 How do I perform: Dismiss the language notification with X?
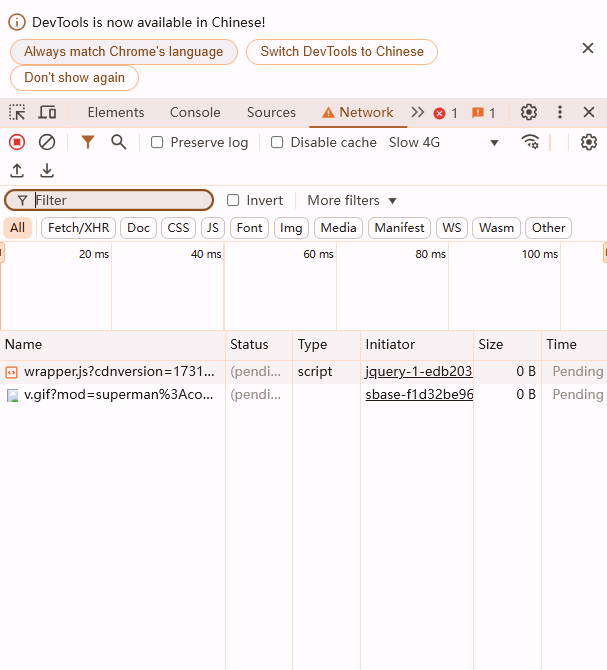588,48
